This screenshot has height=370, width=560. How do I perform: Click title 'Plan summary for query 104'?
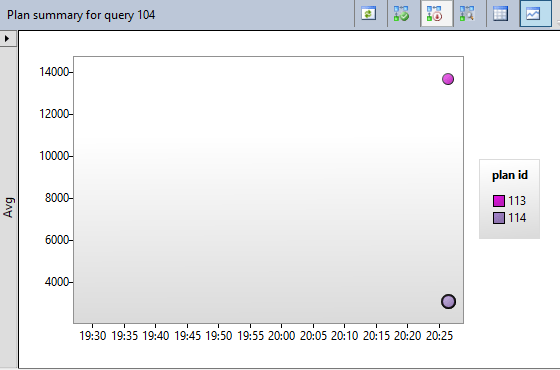[81, 15]
